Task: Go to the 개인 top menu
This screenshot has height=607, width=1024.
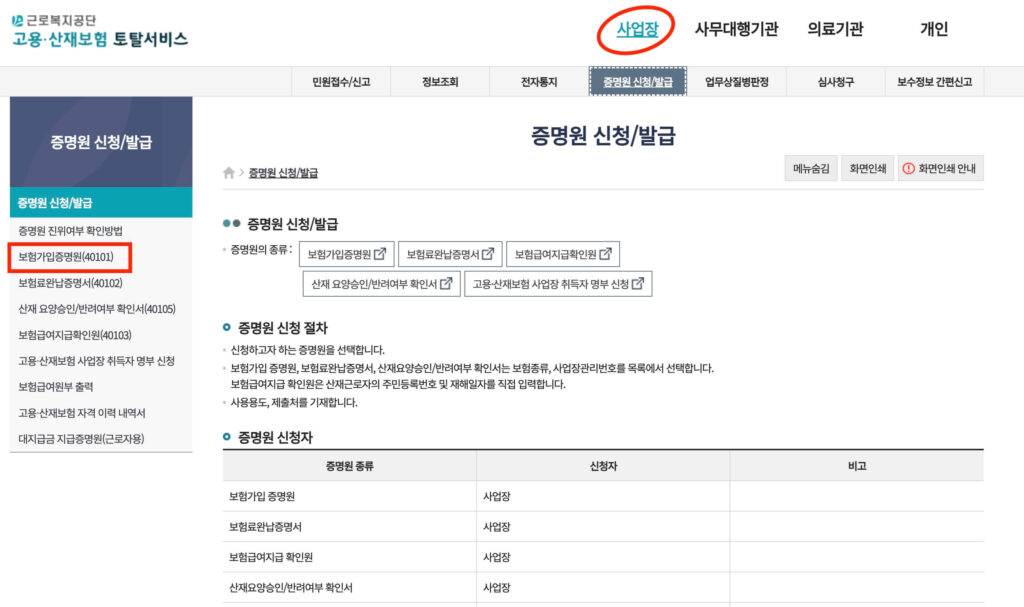Action: [933, 29]
